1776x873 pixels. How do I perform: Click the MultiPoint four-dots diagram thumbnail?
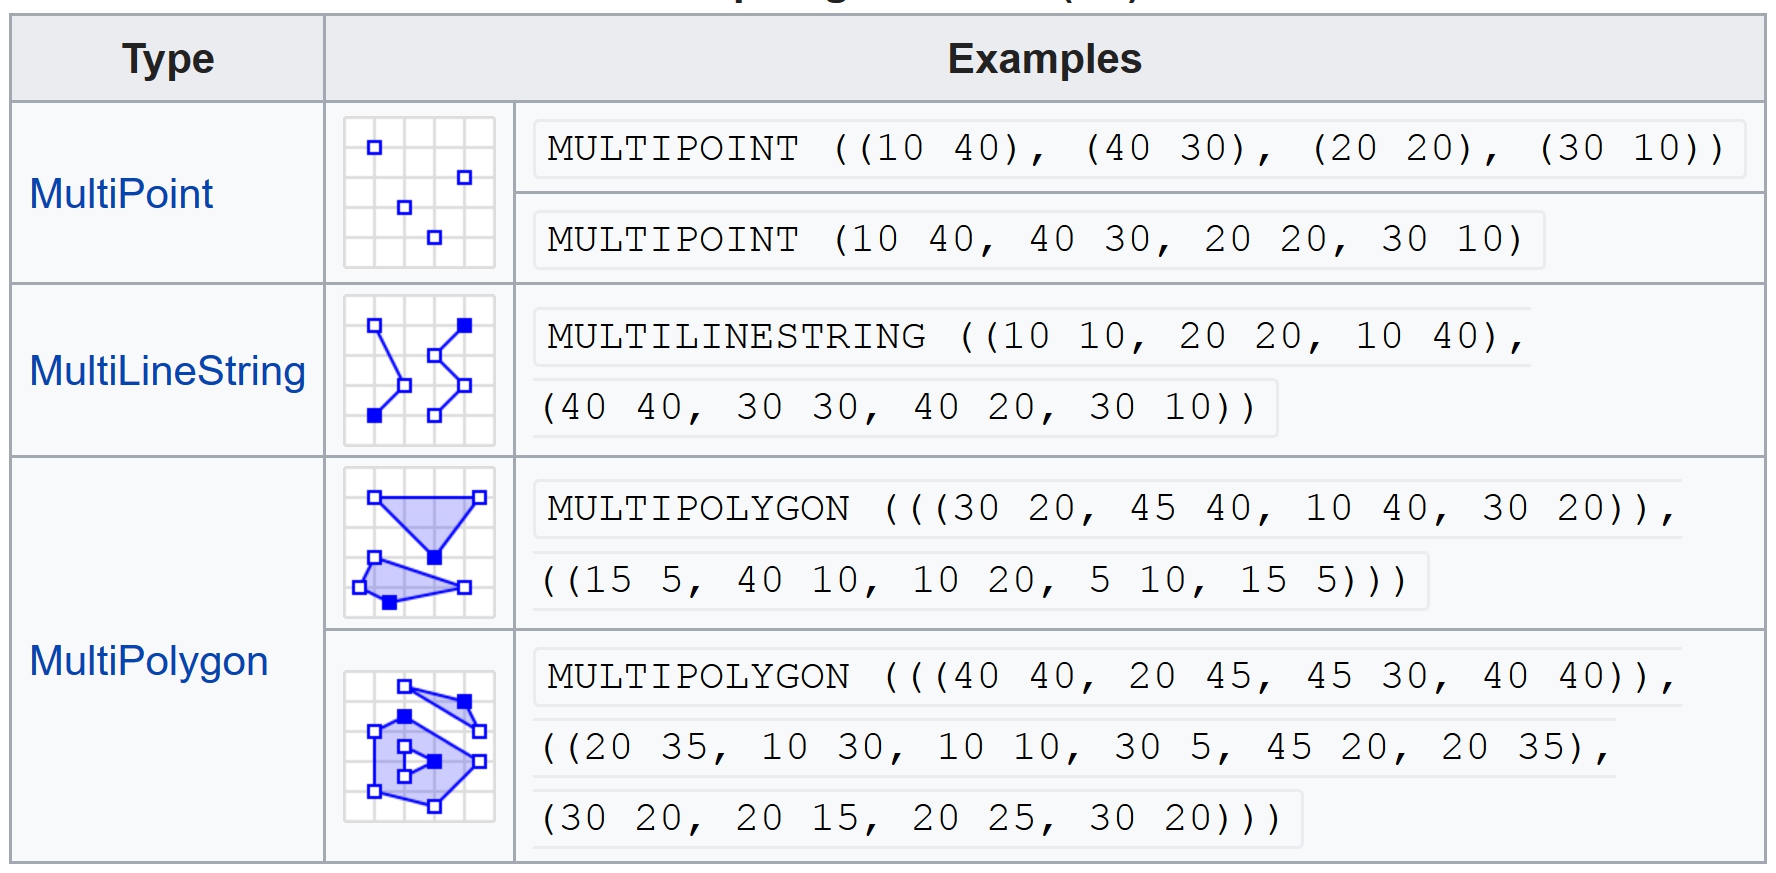coord(419,193)
